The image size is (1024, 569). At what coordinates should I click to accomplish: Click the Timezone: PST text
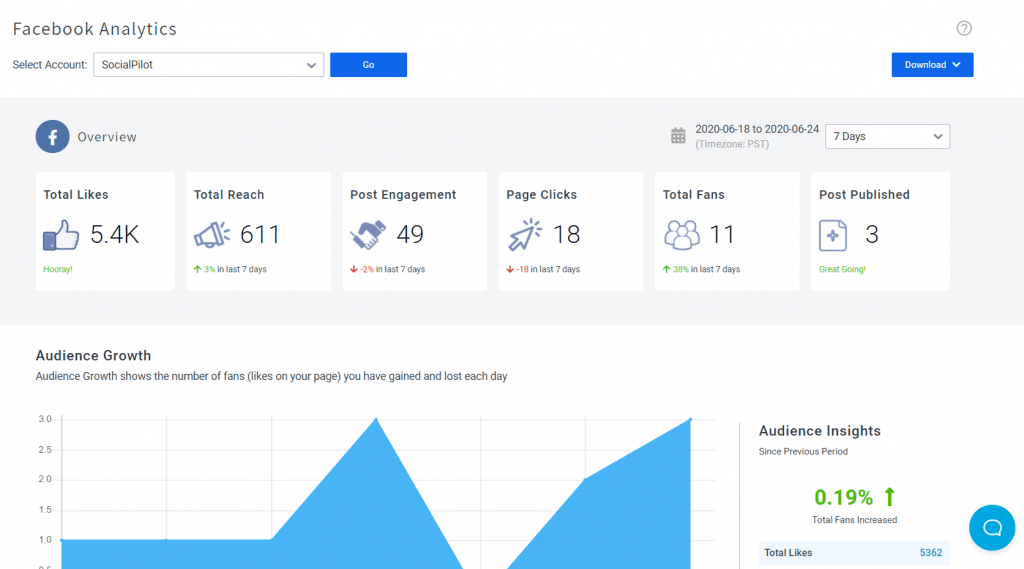pos(732,144)
